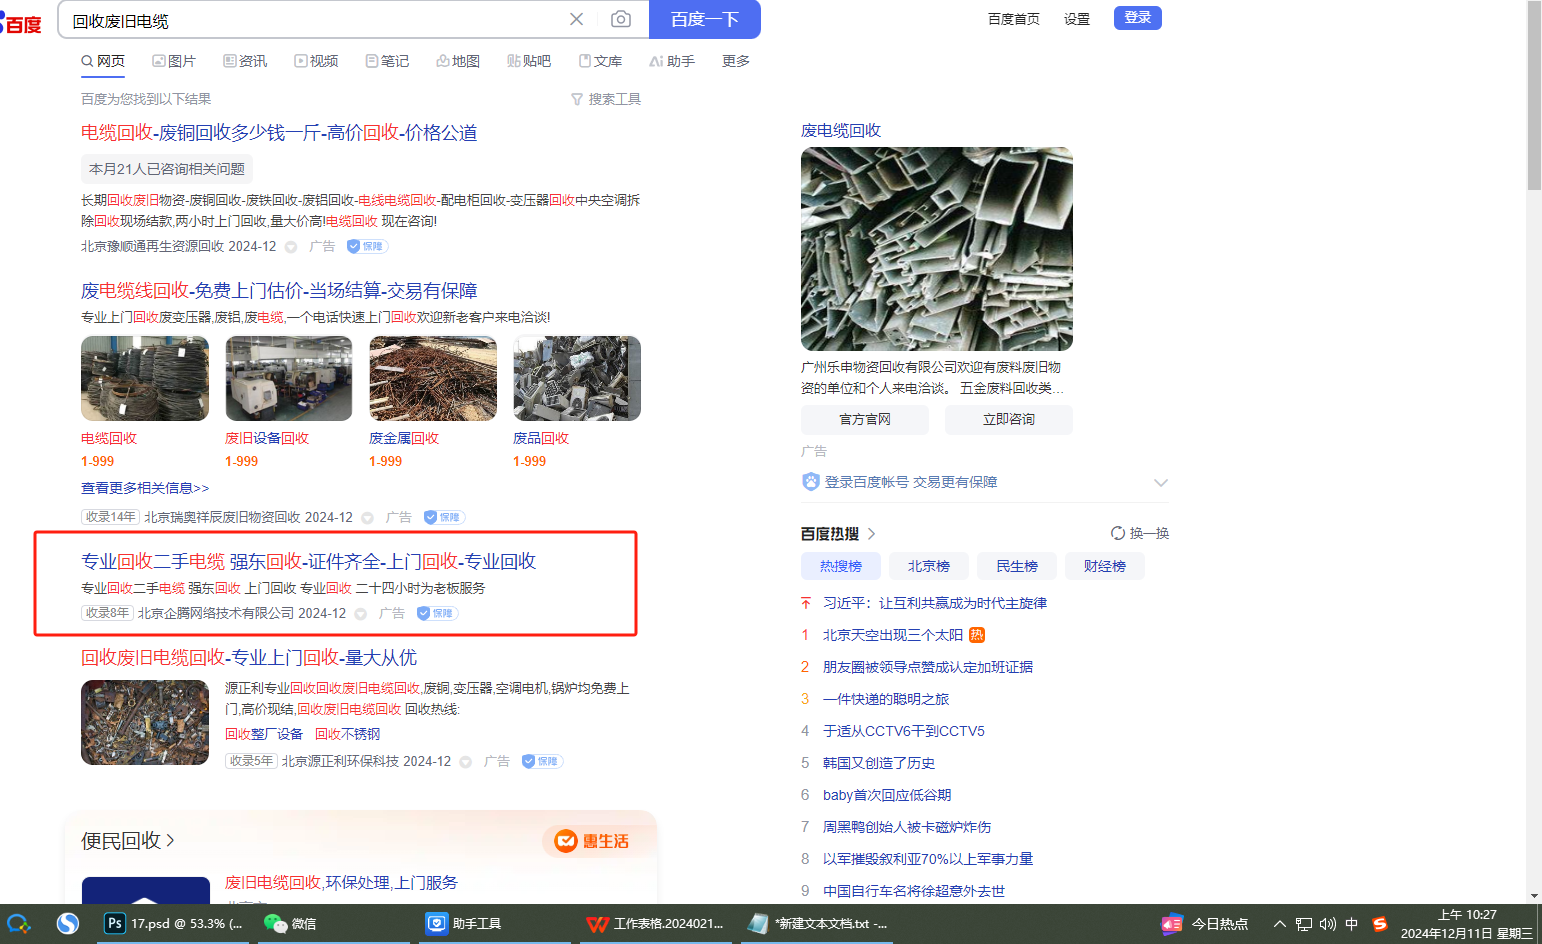The height and width of the screenshot is (944, 1542).
Task: Switch the 中 input method indicator
Action: click(x=1352, y=924)
